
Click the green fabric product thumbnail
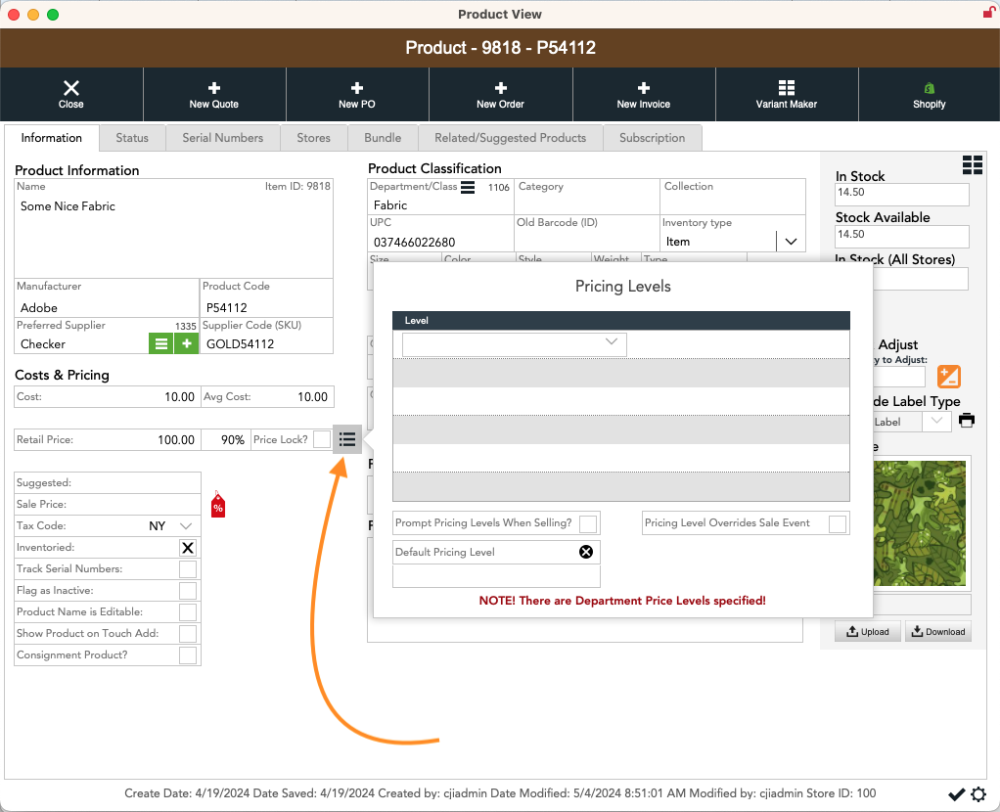[x=919, y=524]
